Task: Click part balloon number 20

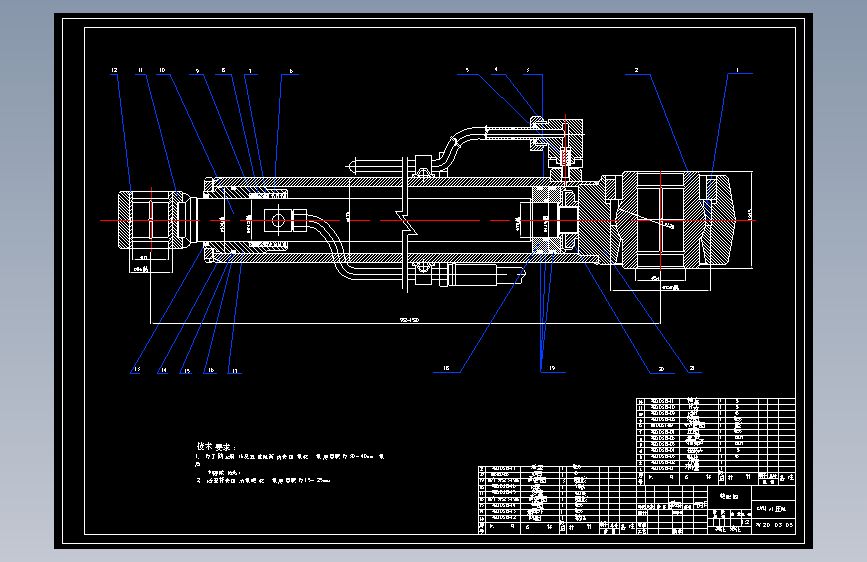Action: (661, 369)
